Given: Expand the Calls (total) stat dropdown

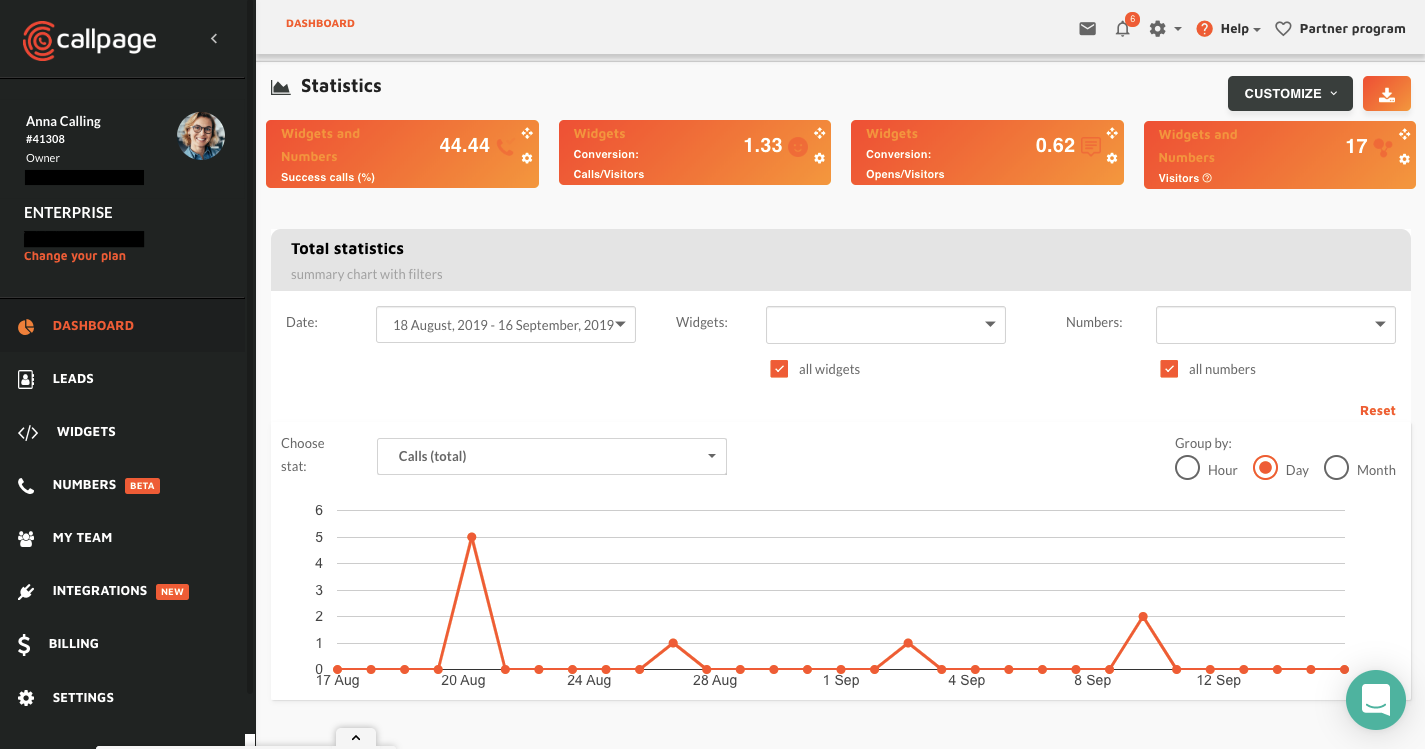Looking at the screenshot, I should pyautogui.click(x=551, y=456).
